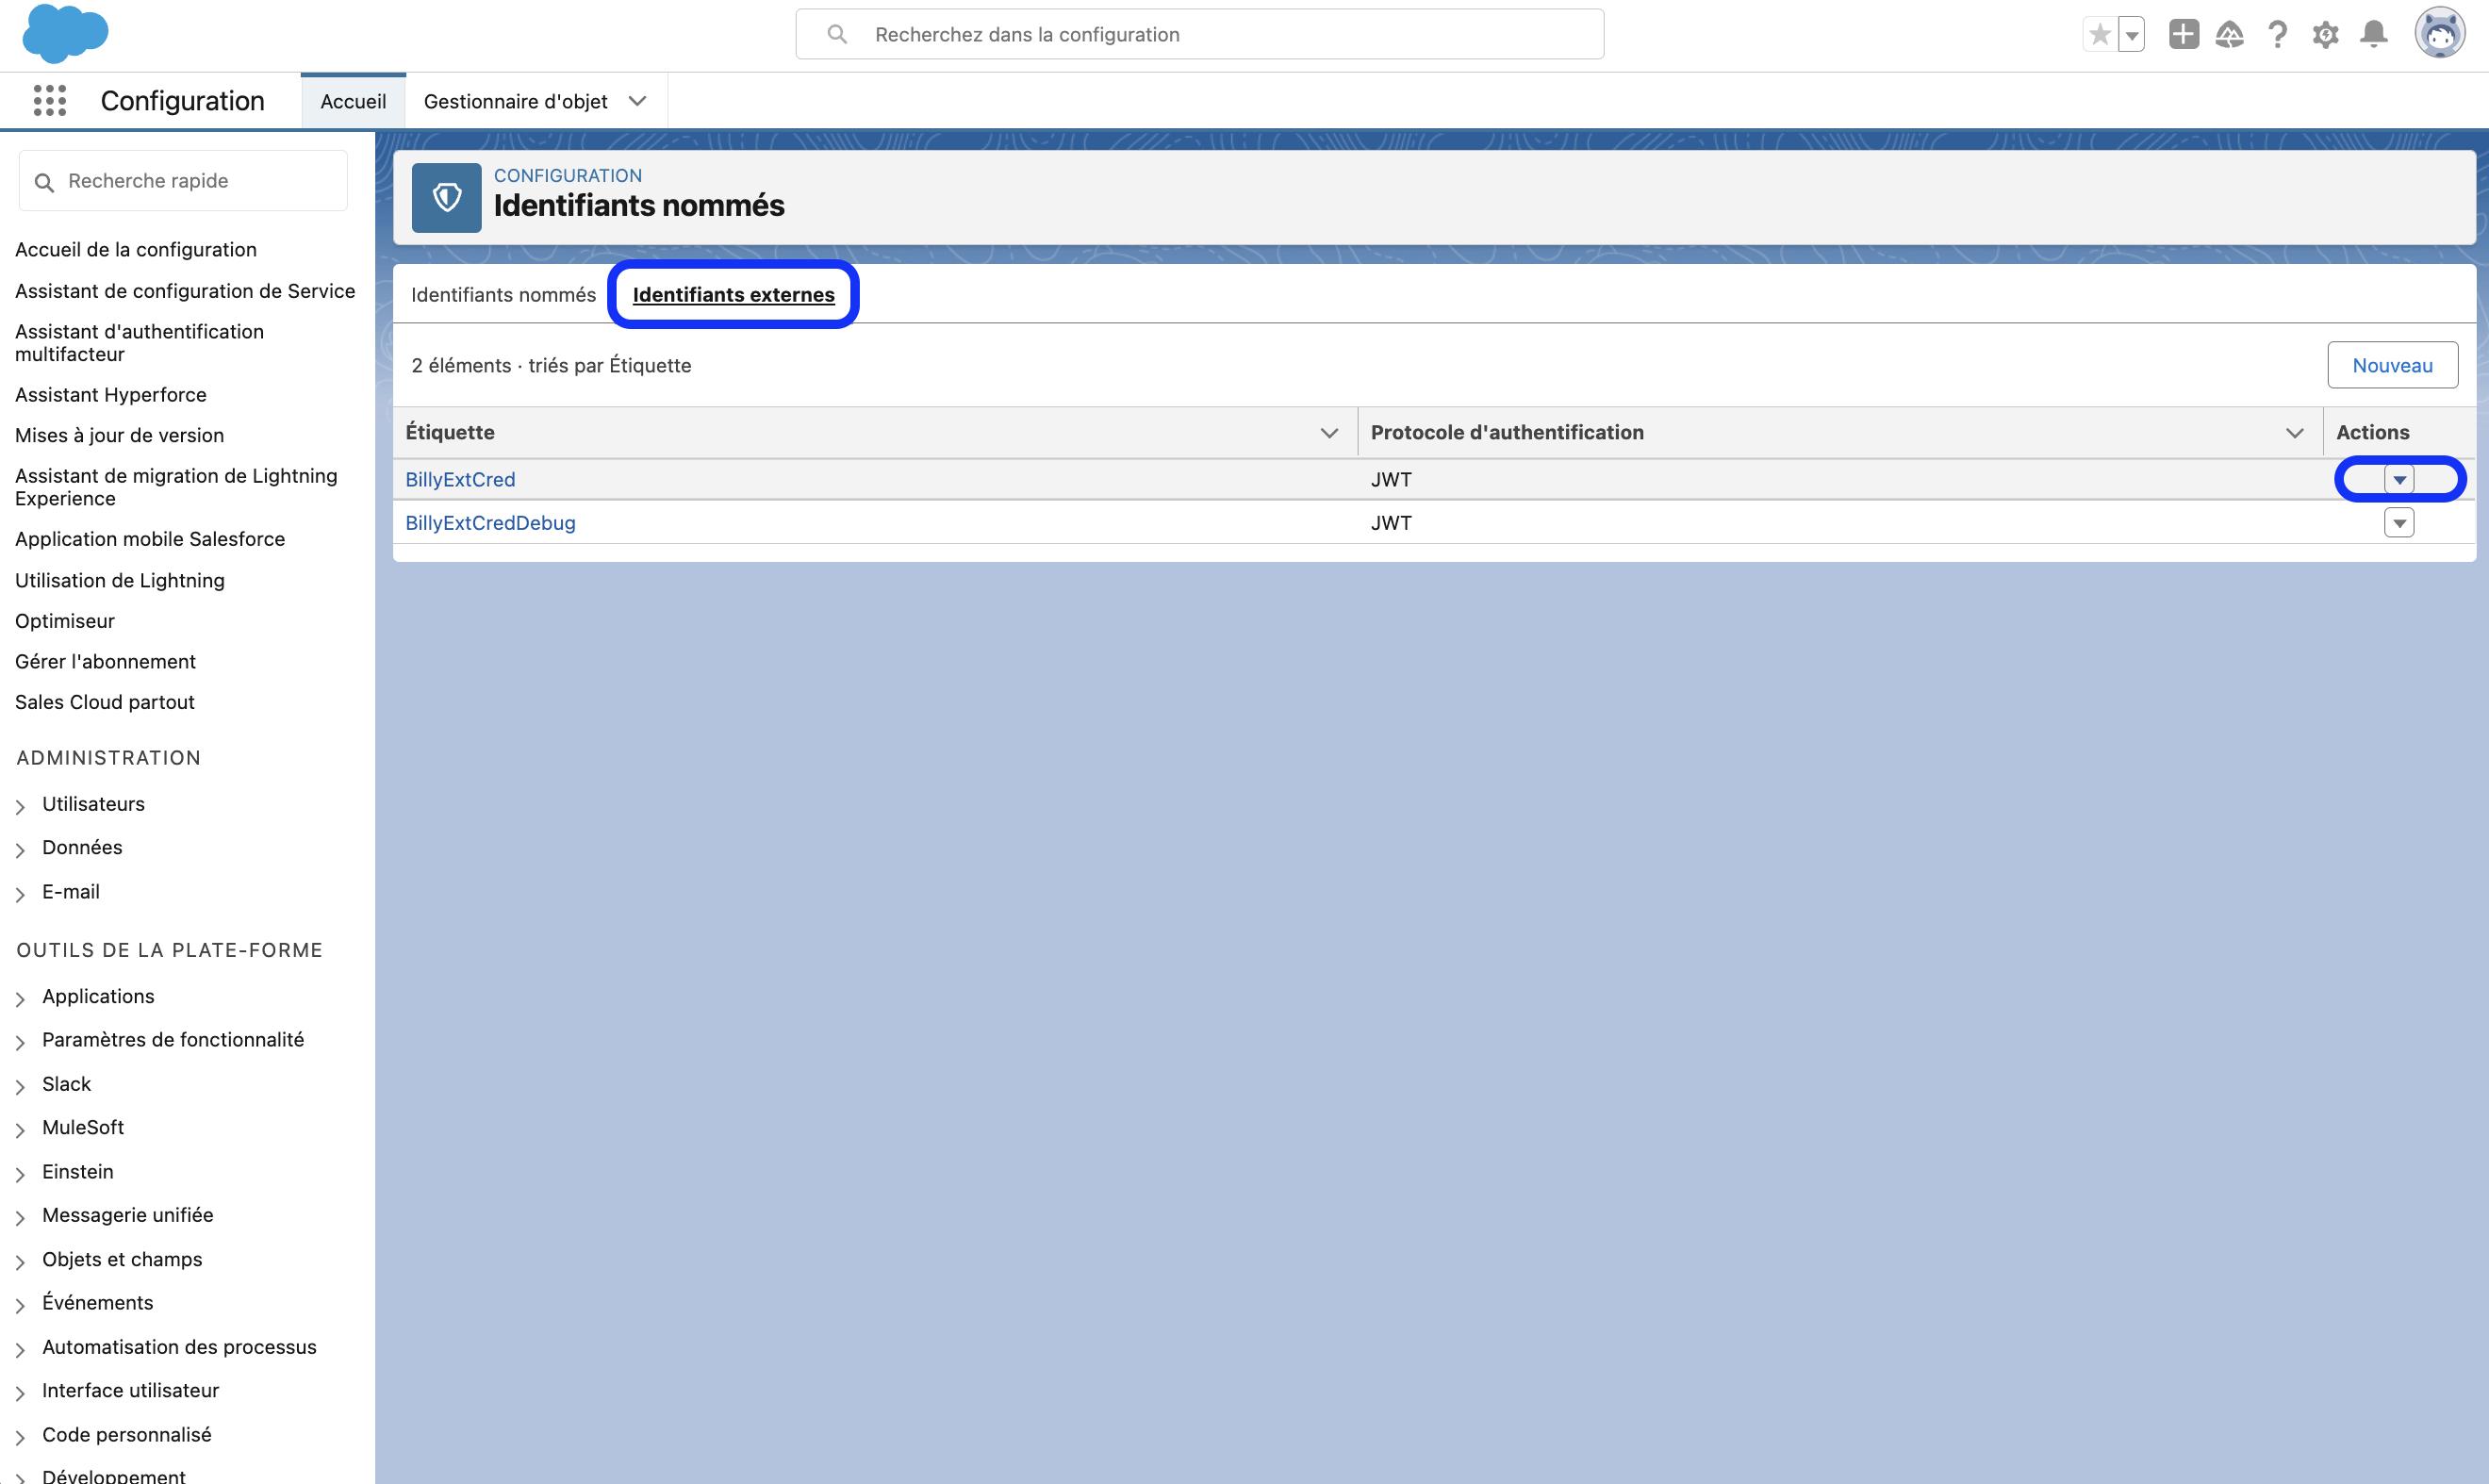Expand the Événements tree node
2489x1484 pixels.
click(x=20, y=1305)
